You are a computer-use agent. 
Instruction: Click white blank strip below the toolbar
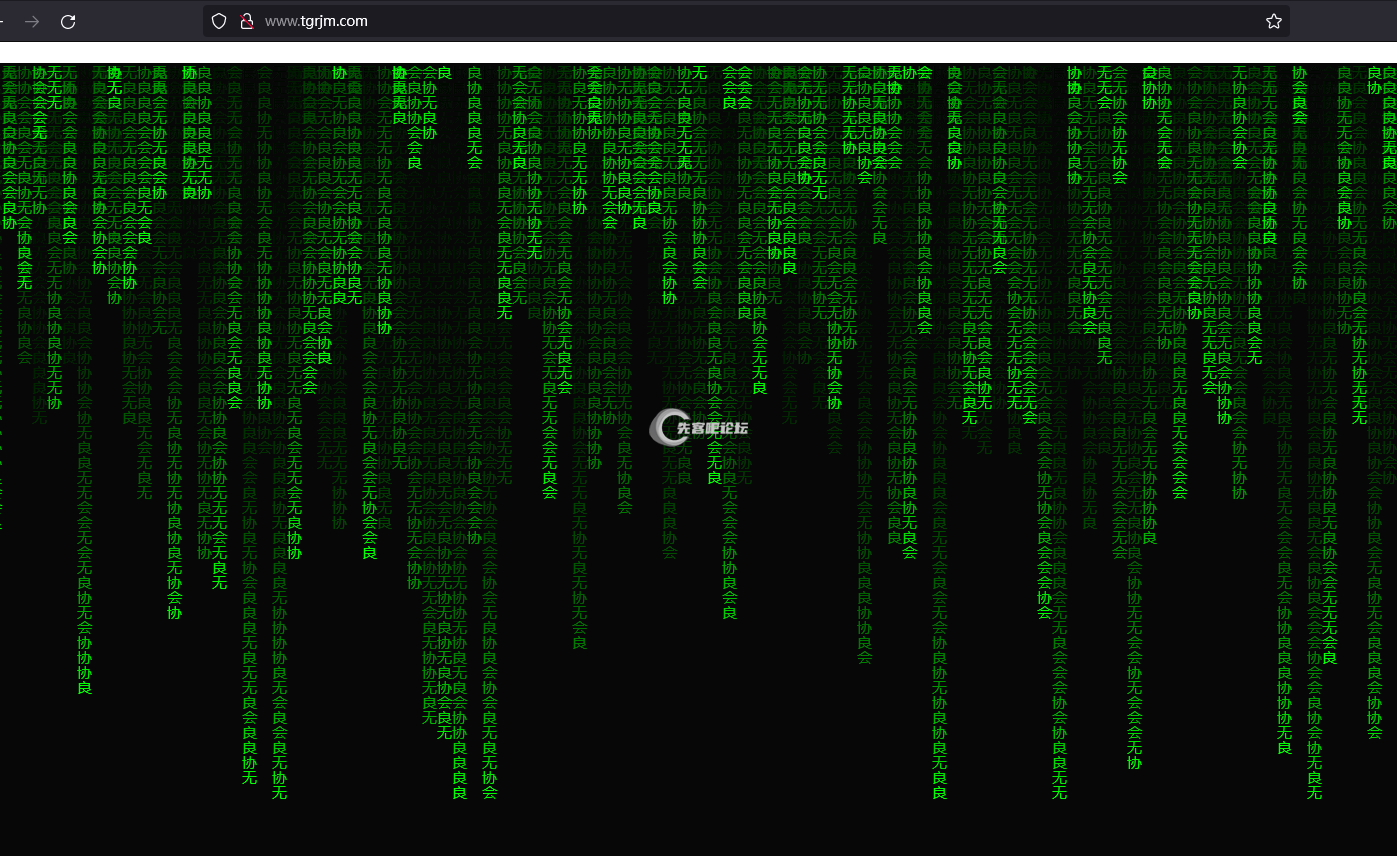click(x=698, y=52)
